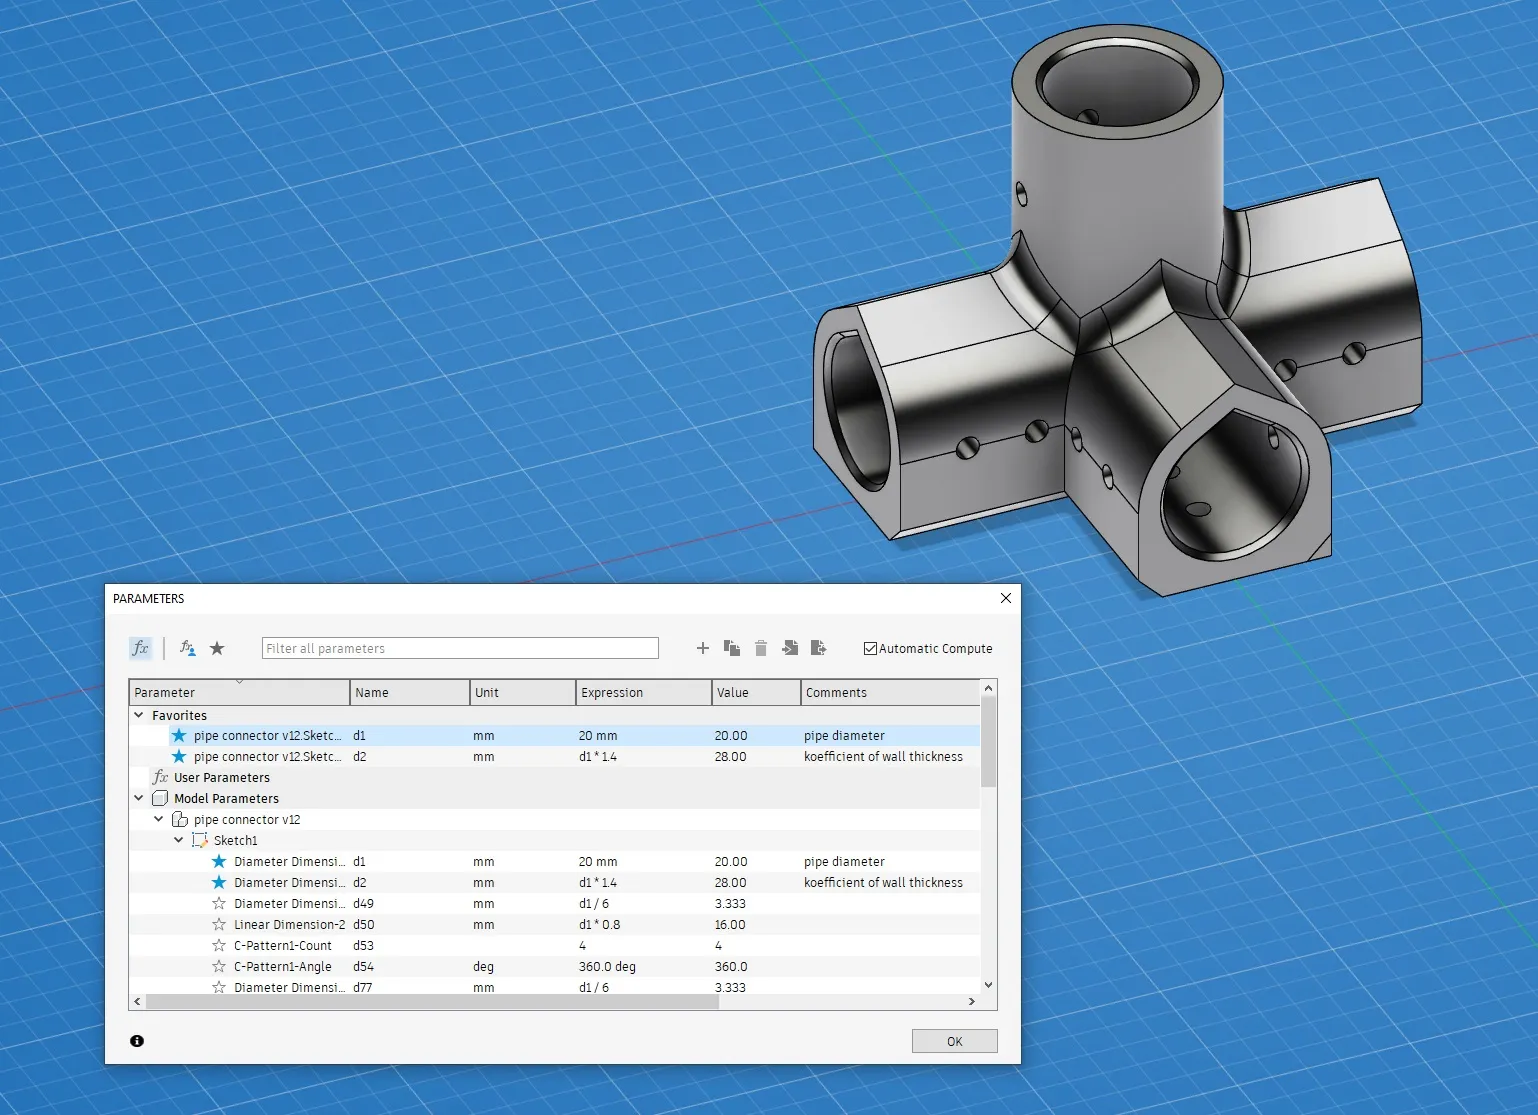The width and height of the screenshot is (1538, 1115).
Task: Click the vertical scrollbar down arrow
Action: click(989, 985)
